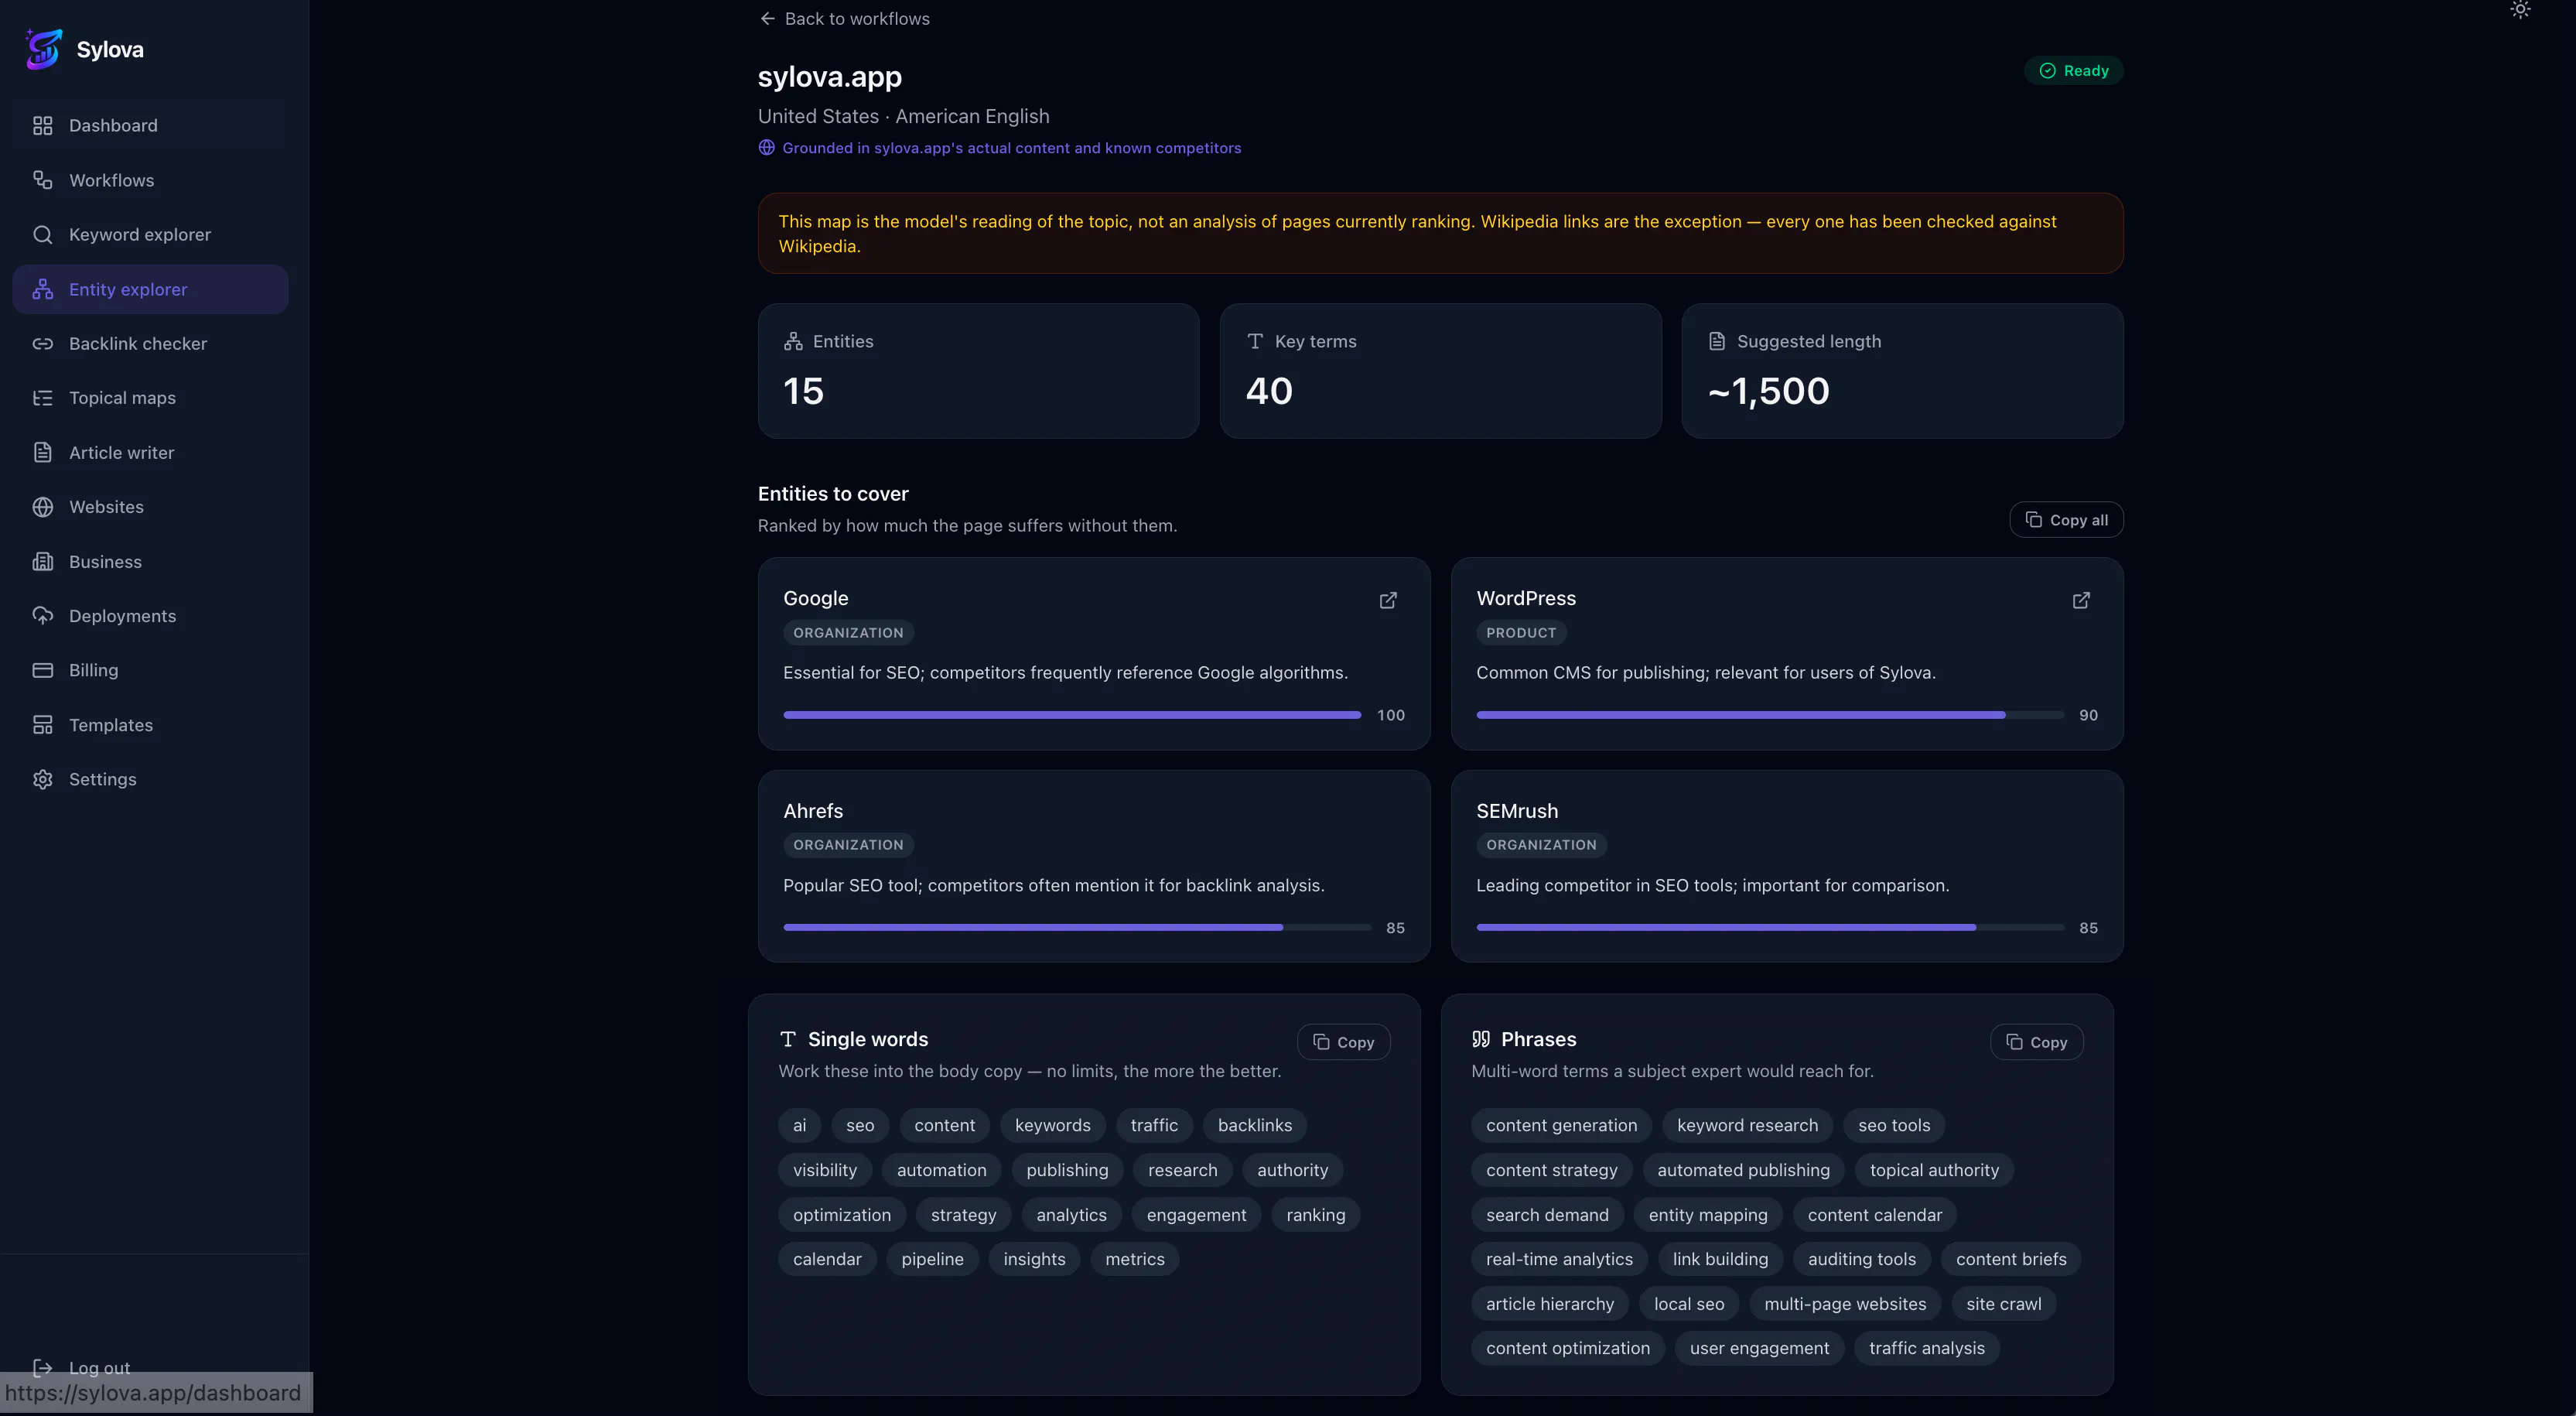The image size is (2576, 1416).
Task: Click the "automation" single word chip
Action: pyautogui.click(x=941, y=1170)
